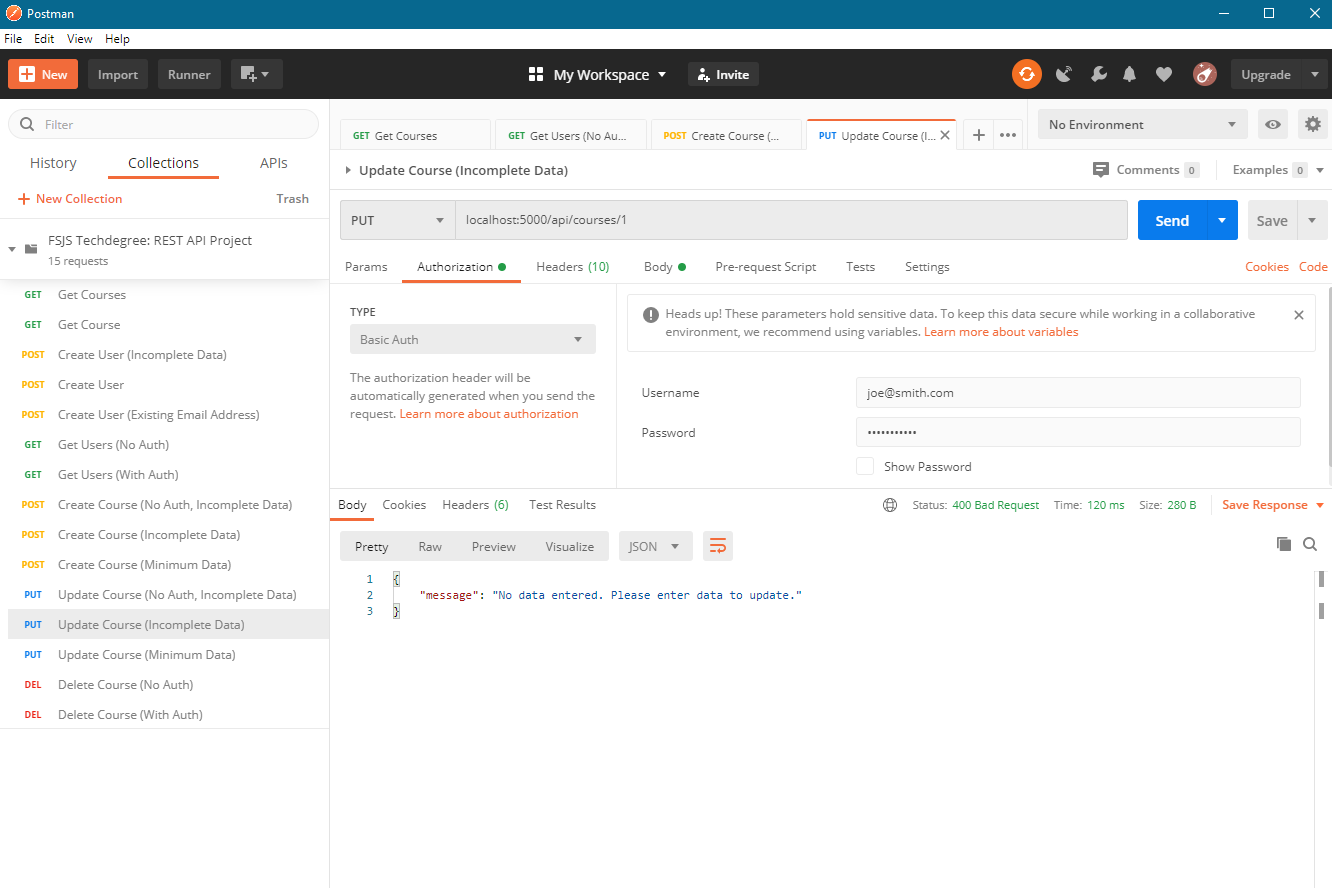The width and height of the screenshot is (1332, 888).
Task: Switch to the Headers tab
Action: pos(572,267)
